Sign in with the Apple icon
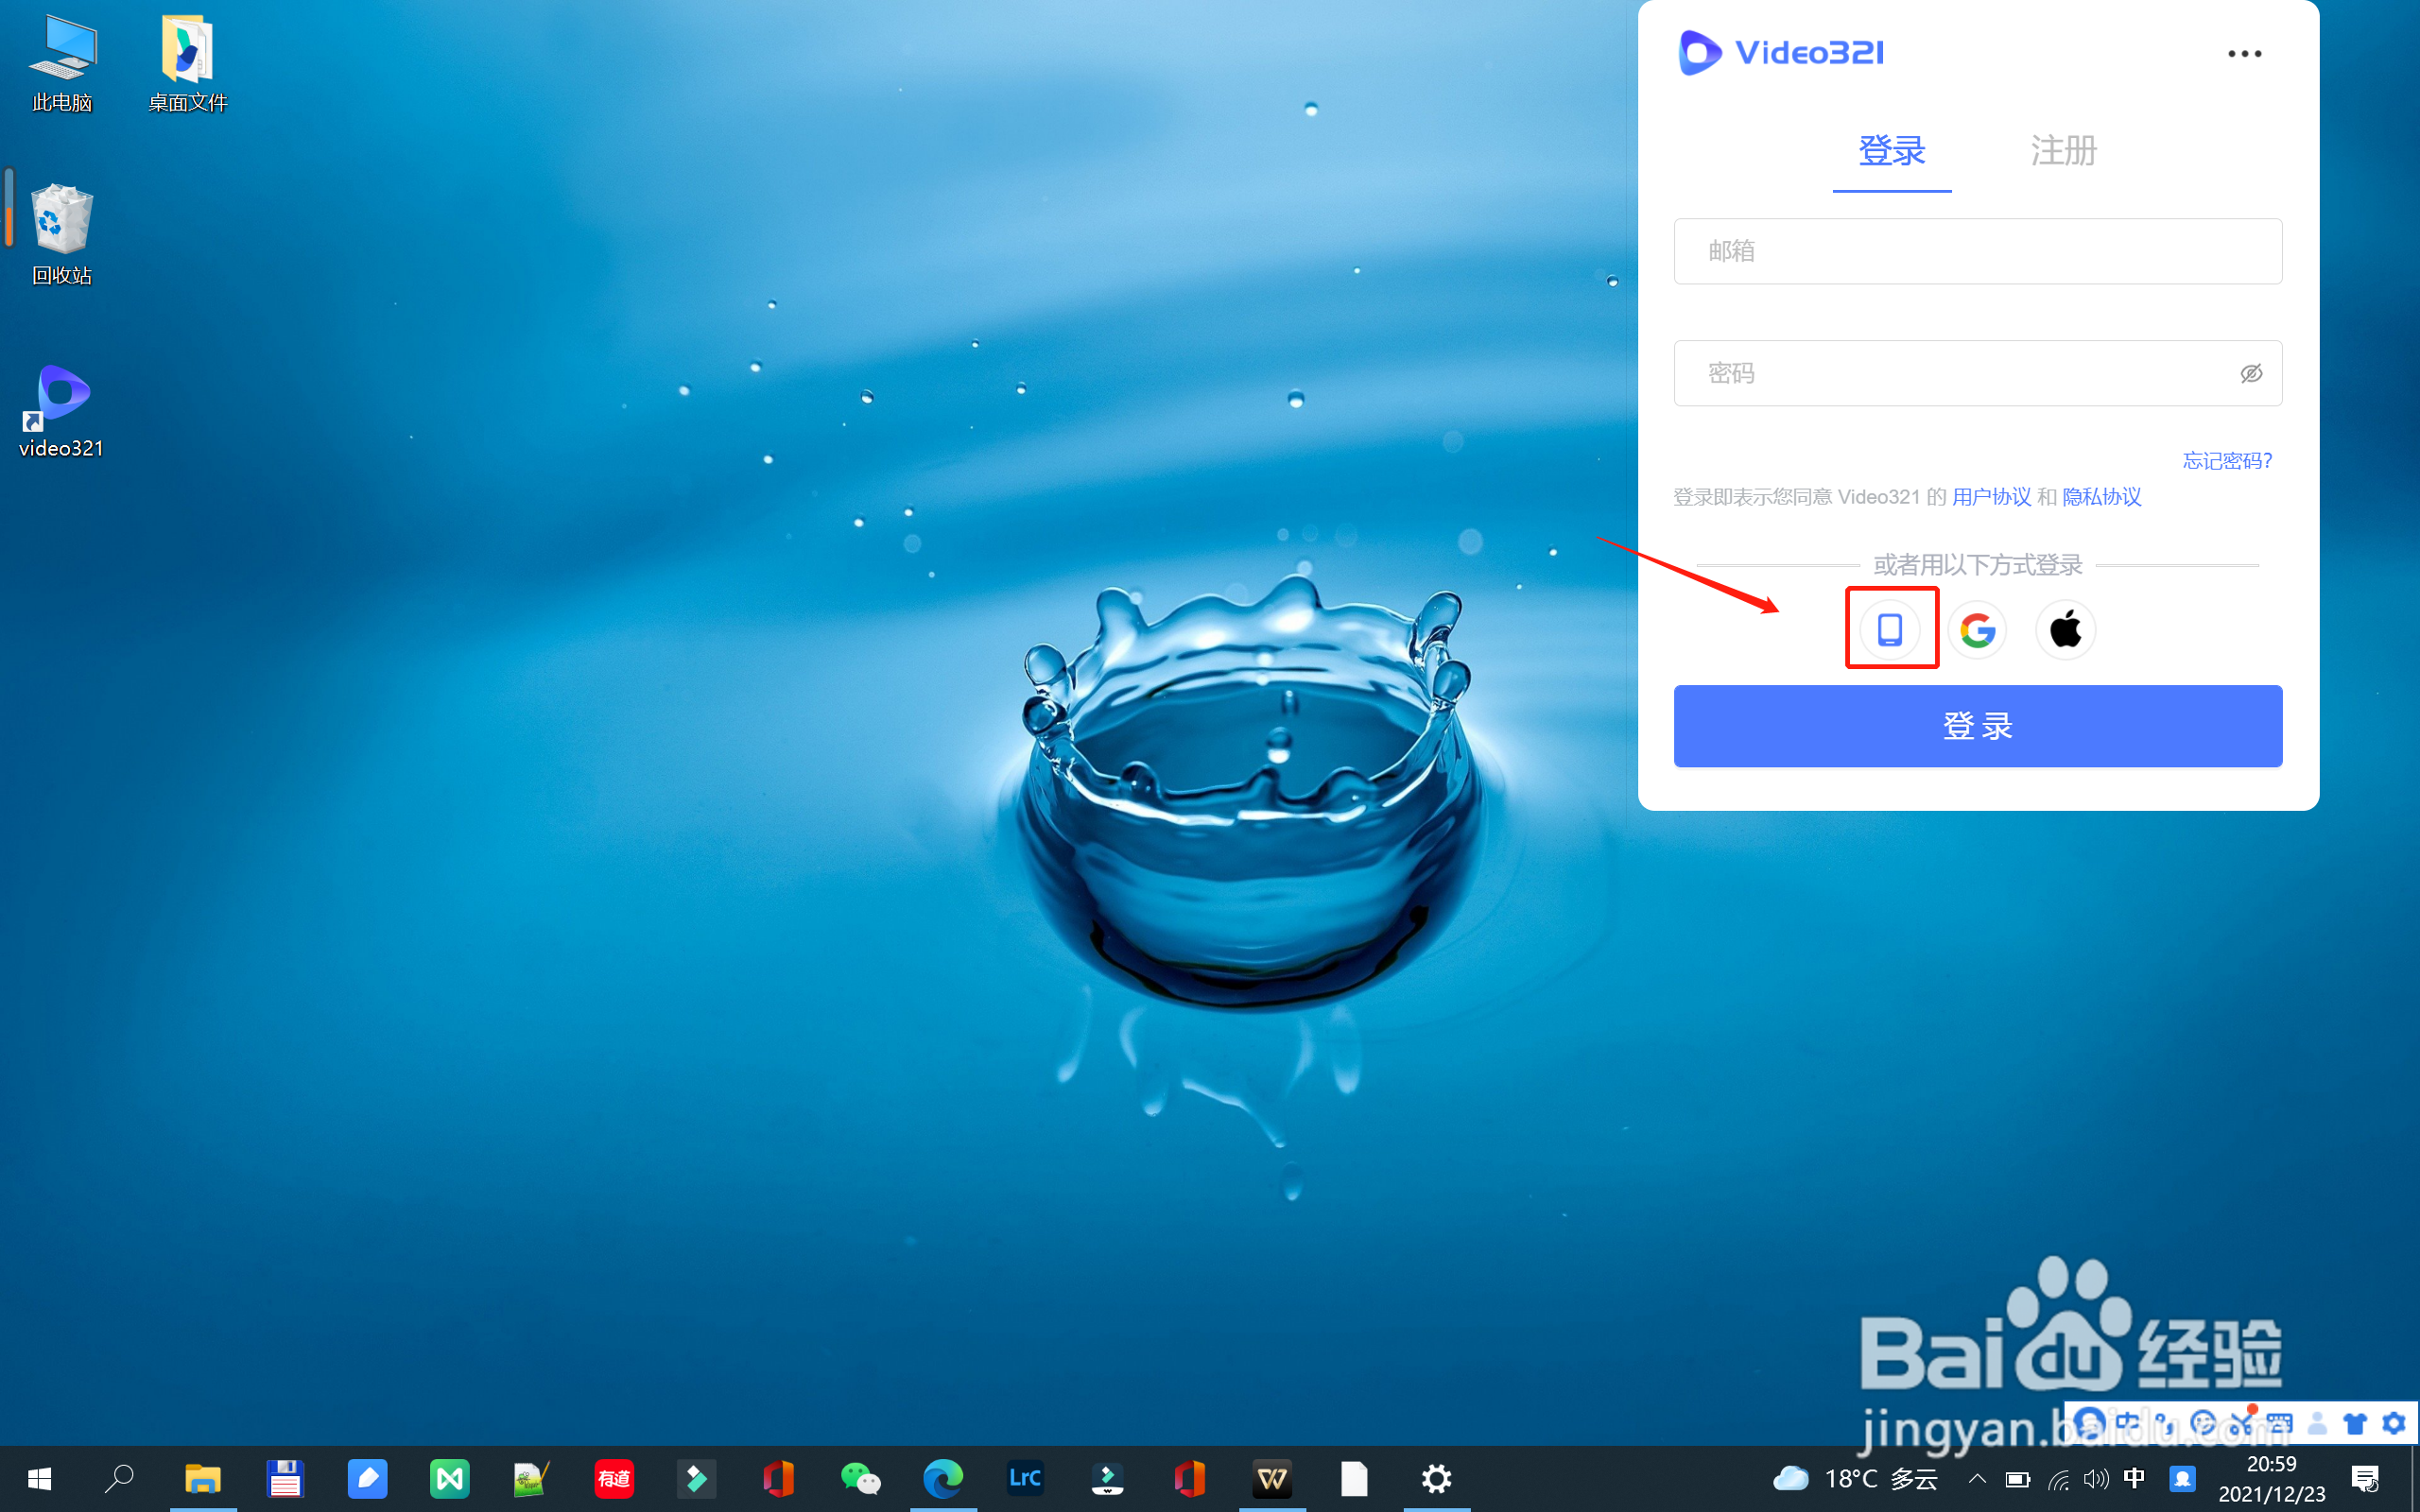This screenshot has width=2420, height=1512. click(2065, 630)
